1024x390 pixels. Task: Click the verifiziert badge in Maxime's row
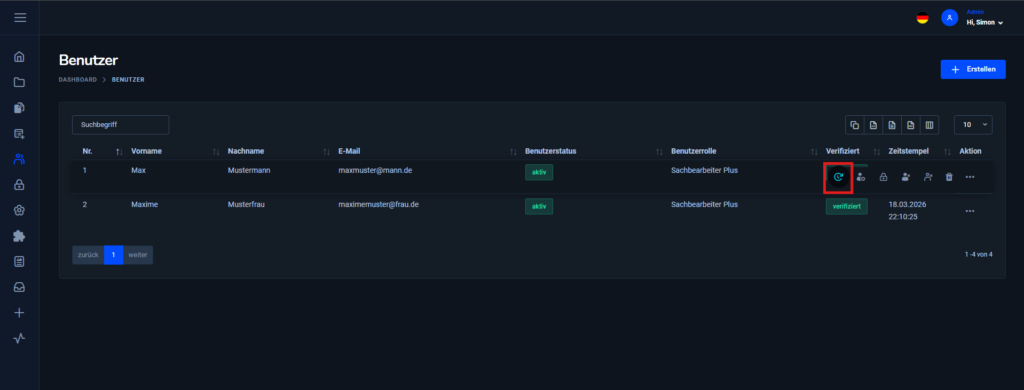pyautogui.click(x=846, y=206)
